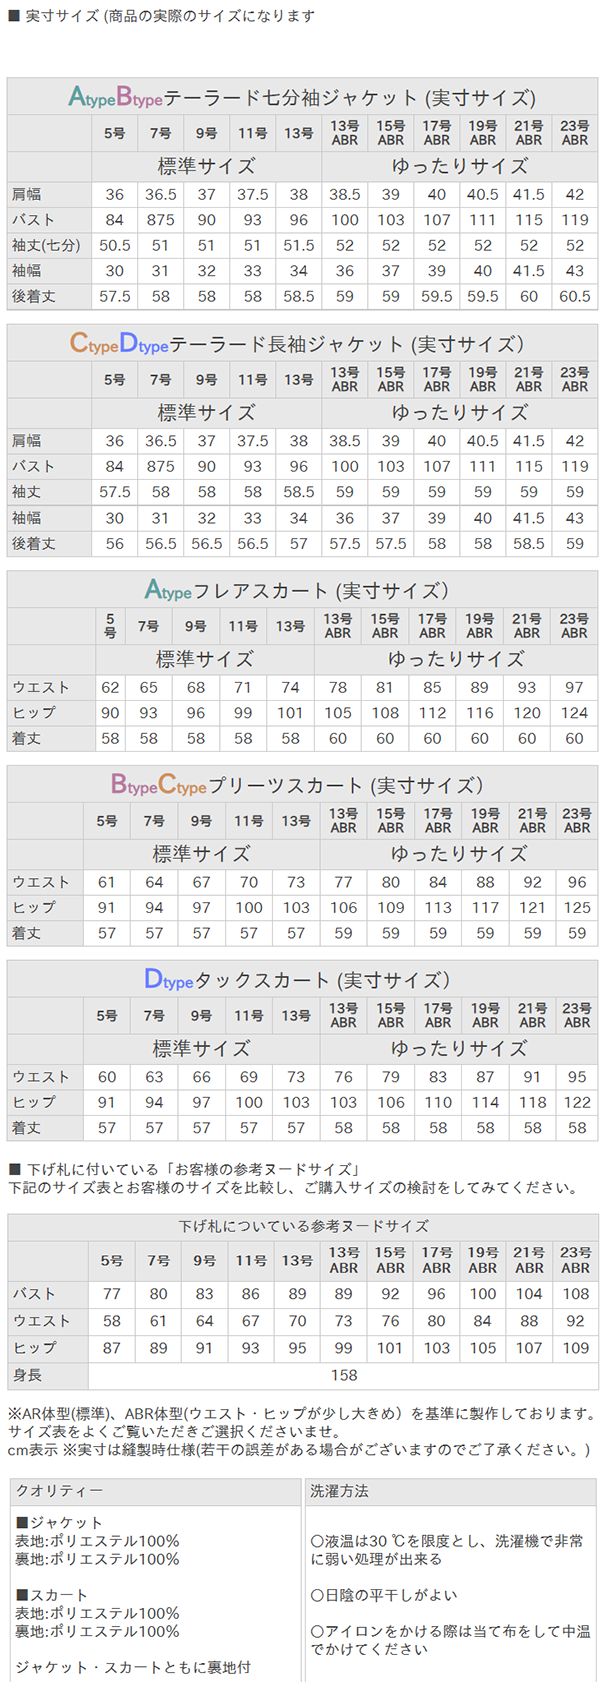The width and height of the screenshot is (600, 1682).
Task: Select the バスト label in 参考ヌードサイズ table
Action: click(34, 1294)
